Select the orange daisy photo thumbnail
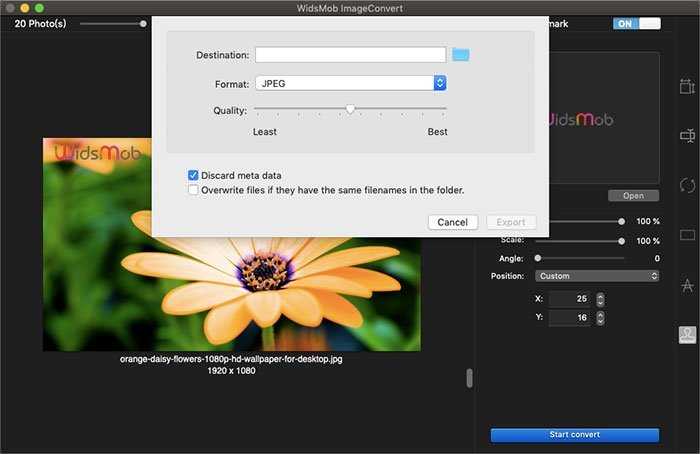 pyautogui.click(x=231, y=244)
